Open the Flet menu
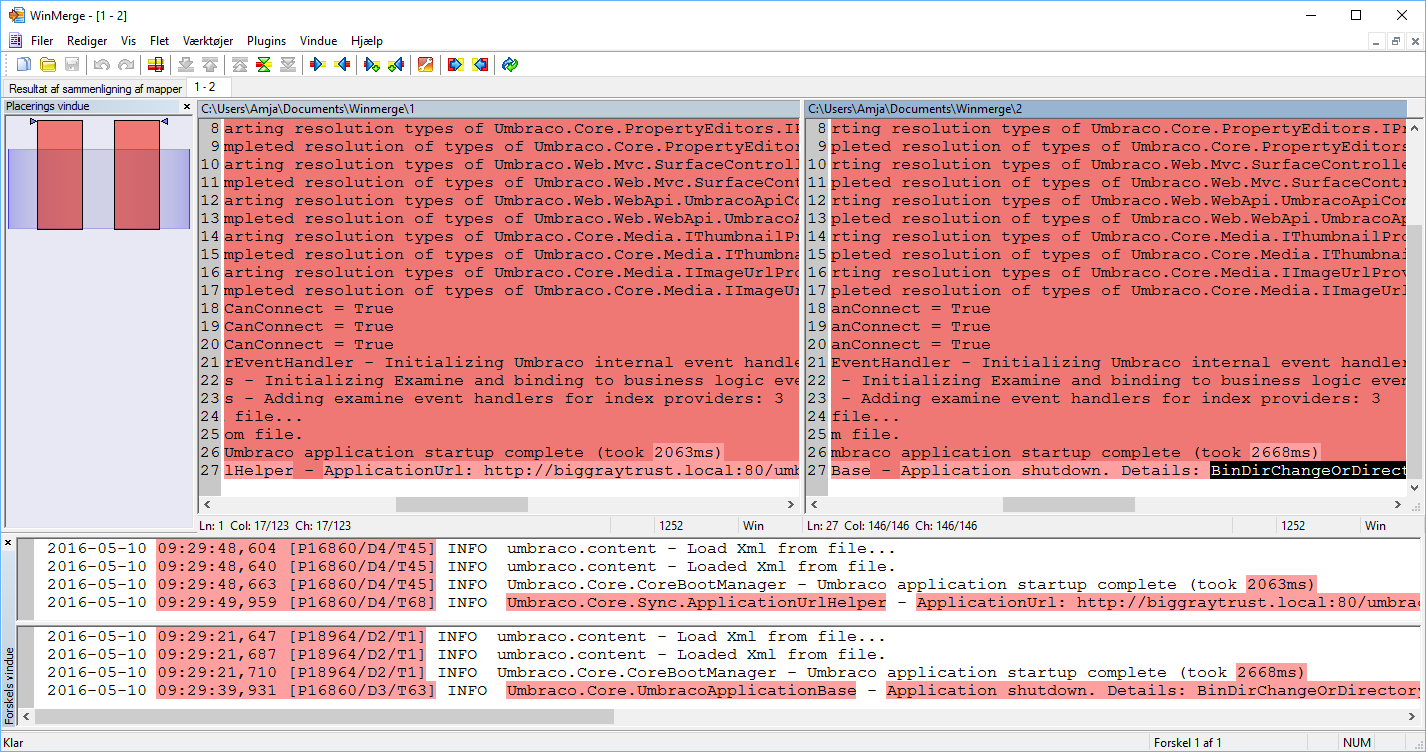1426x752 pixels. click(x=159, y=41)
